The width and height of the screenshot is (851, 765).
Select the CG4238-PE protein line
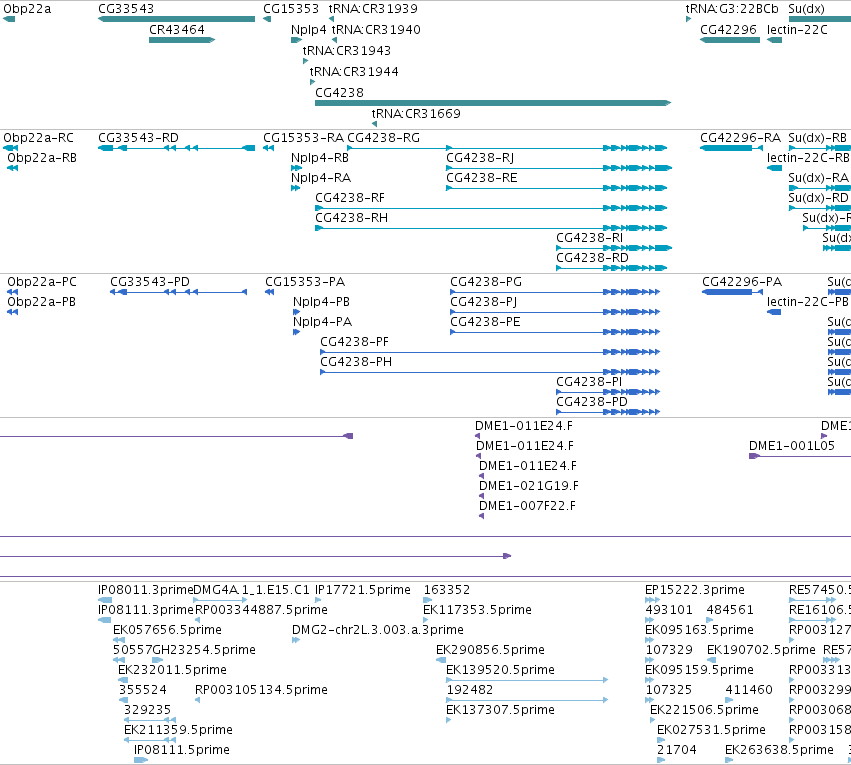[555, 332]
